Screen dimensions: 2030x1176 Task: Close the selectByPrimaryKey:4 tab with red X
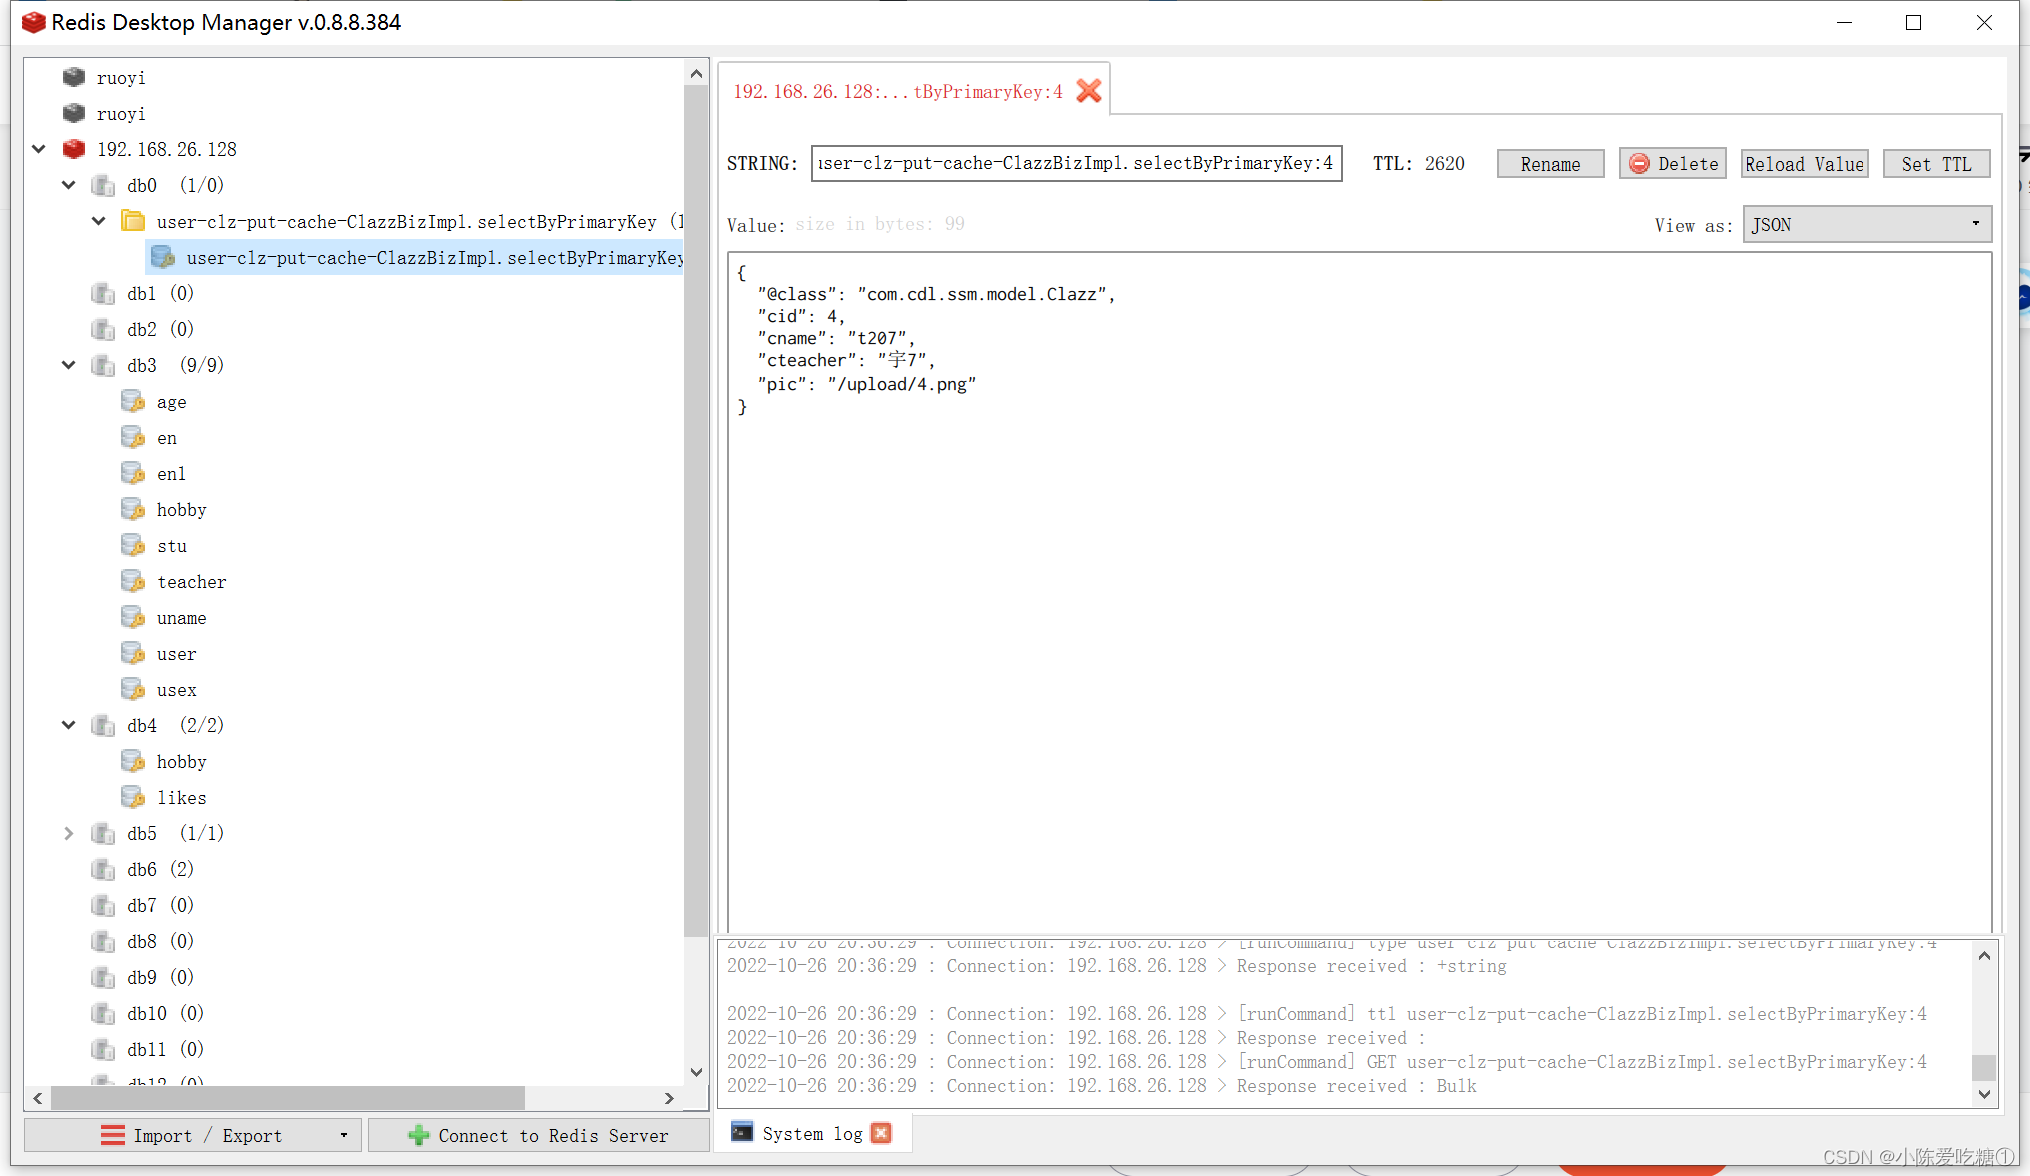coord(1089,91)
